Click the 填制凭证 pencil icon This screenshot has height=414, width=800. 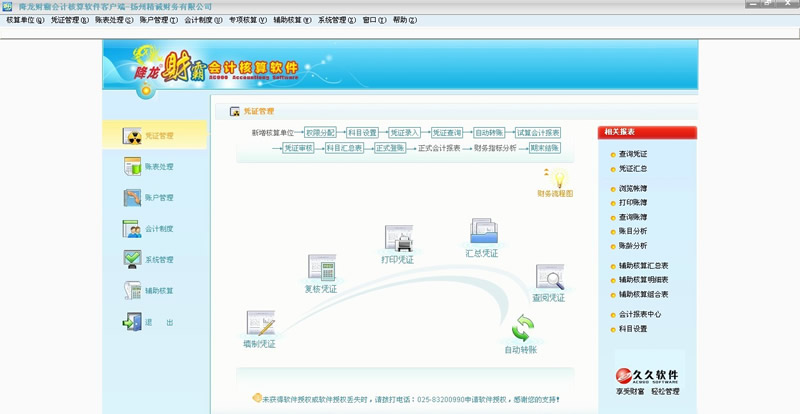point(261,323)
